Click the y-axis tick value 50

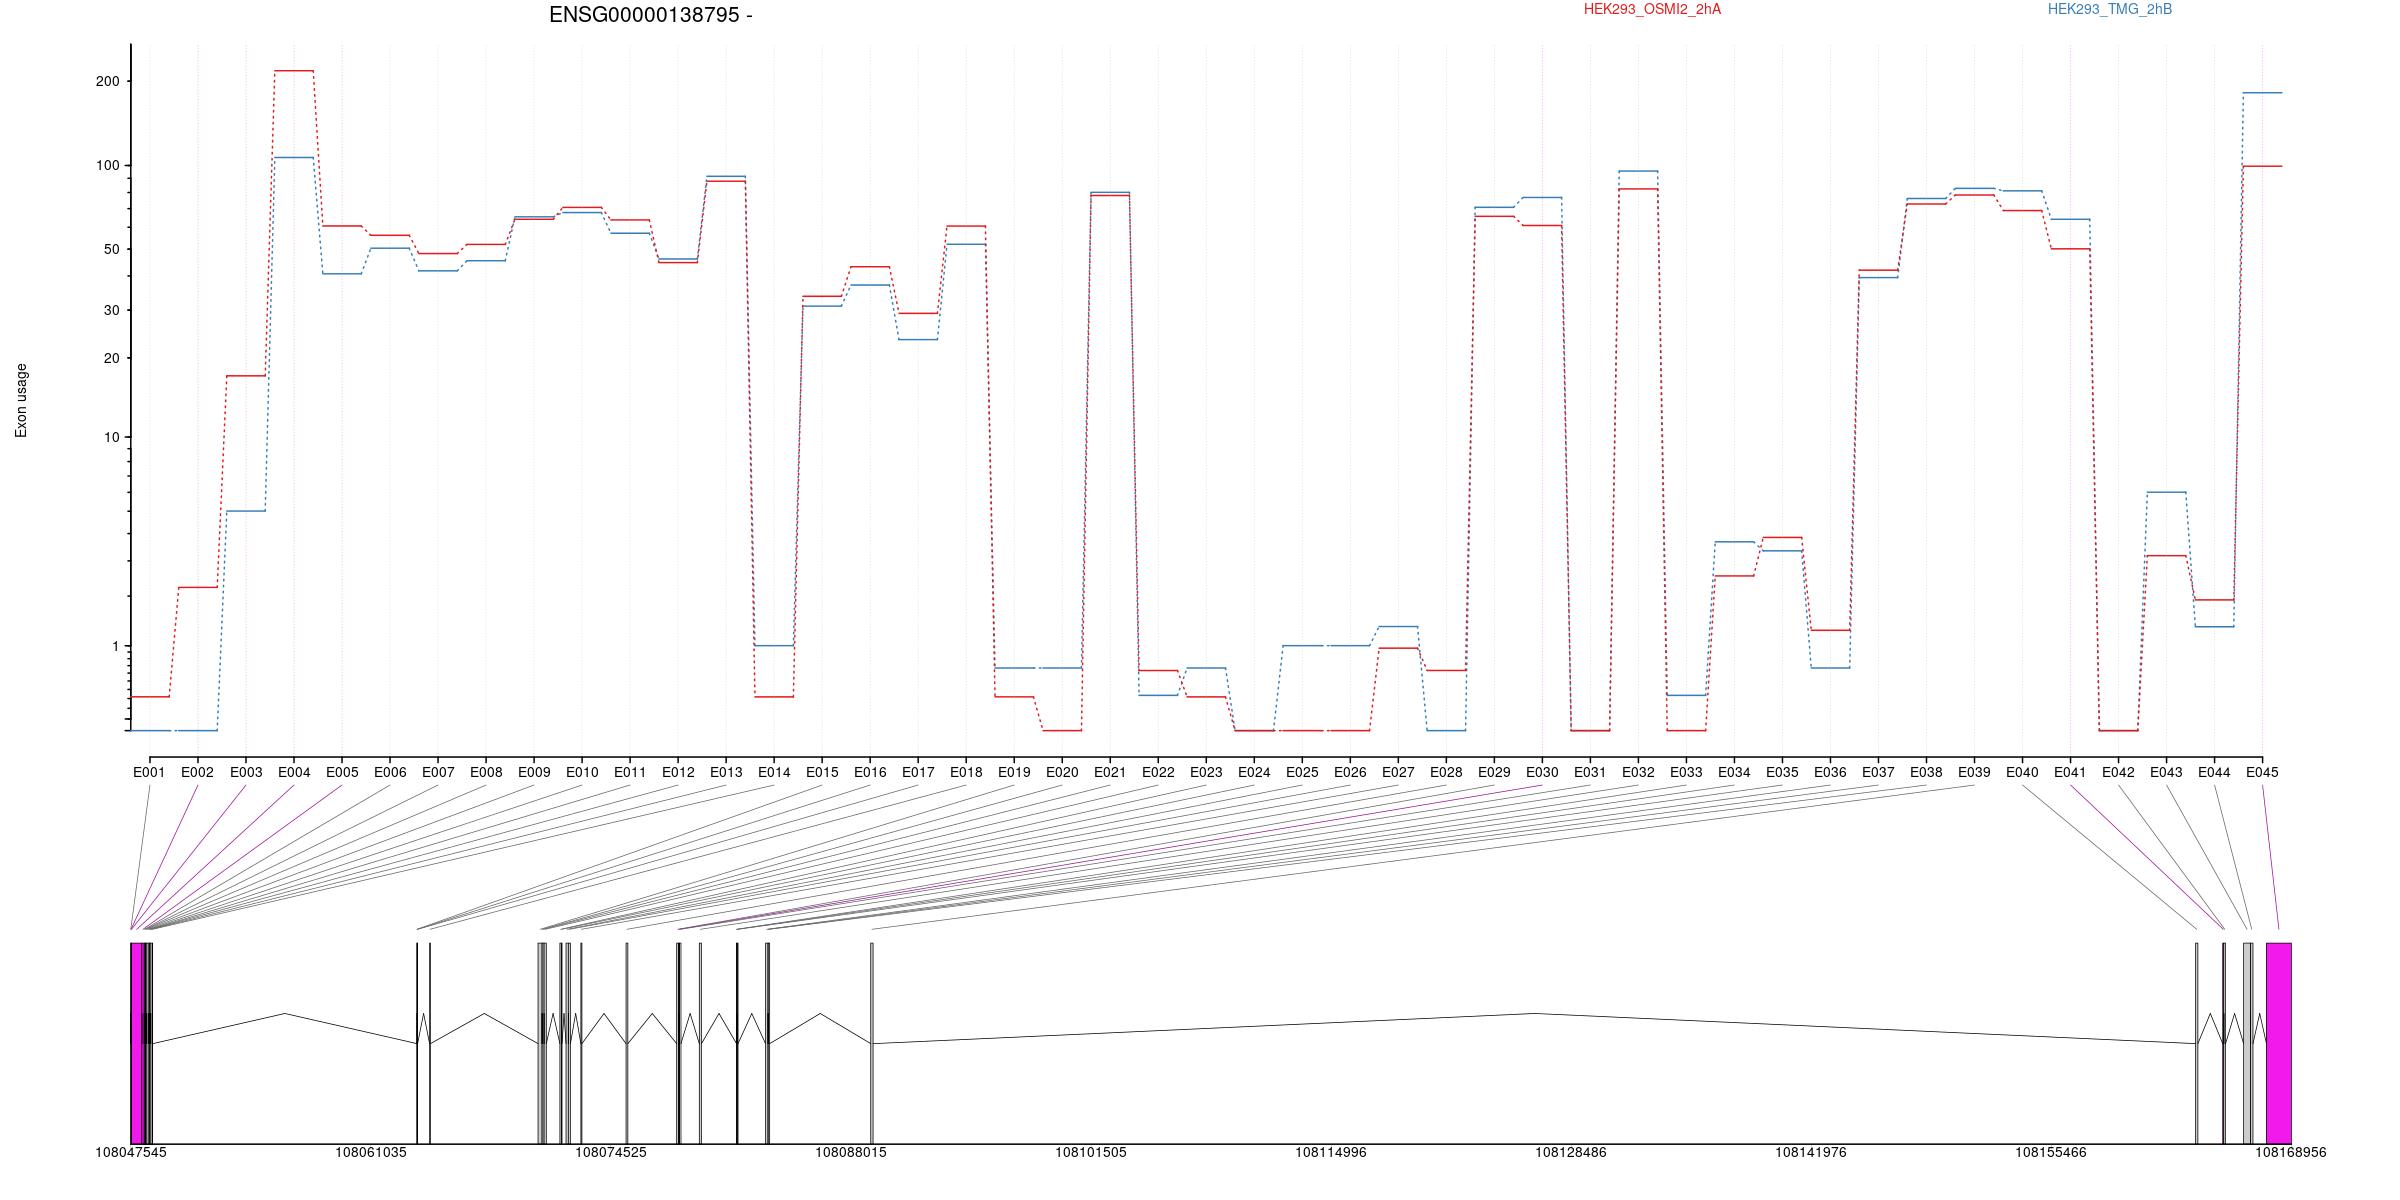coord(110,249)
